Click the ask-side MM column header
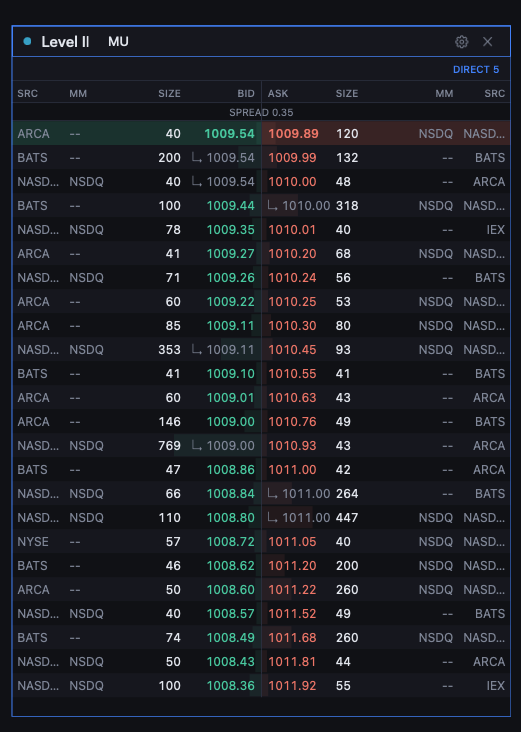521x732 pixels. [x=444, y=93]
